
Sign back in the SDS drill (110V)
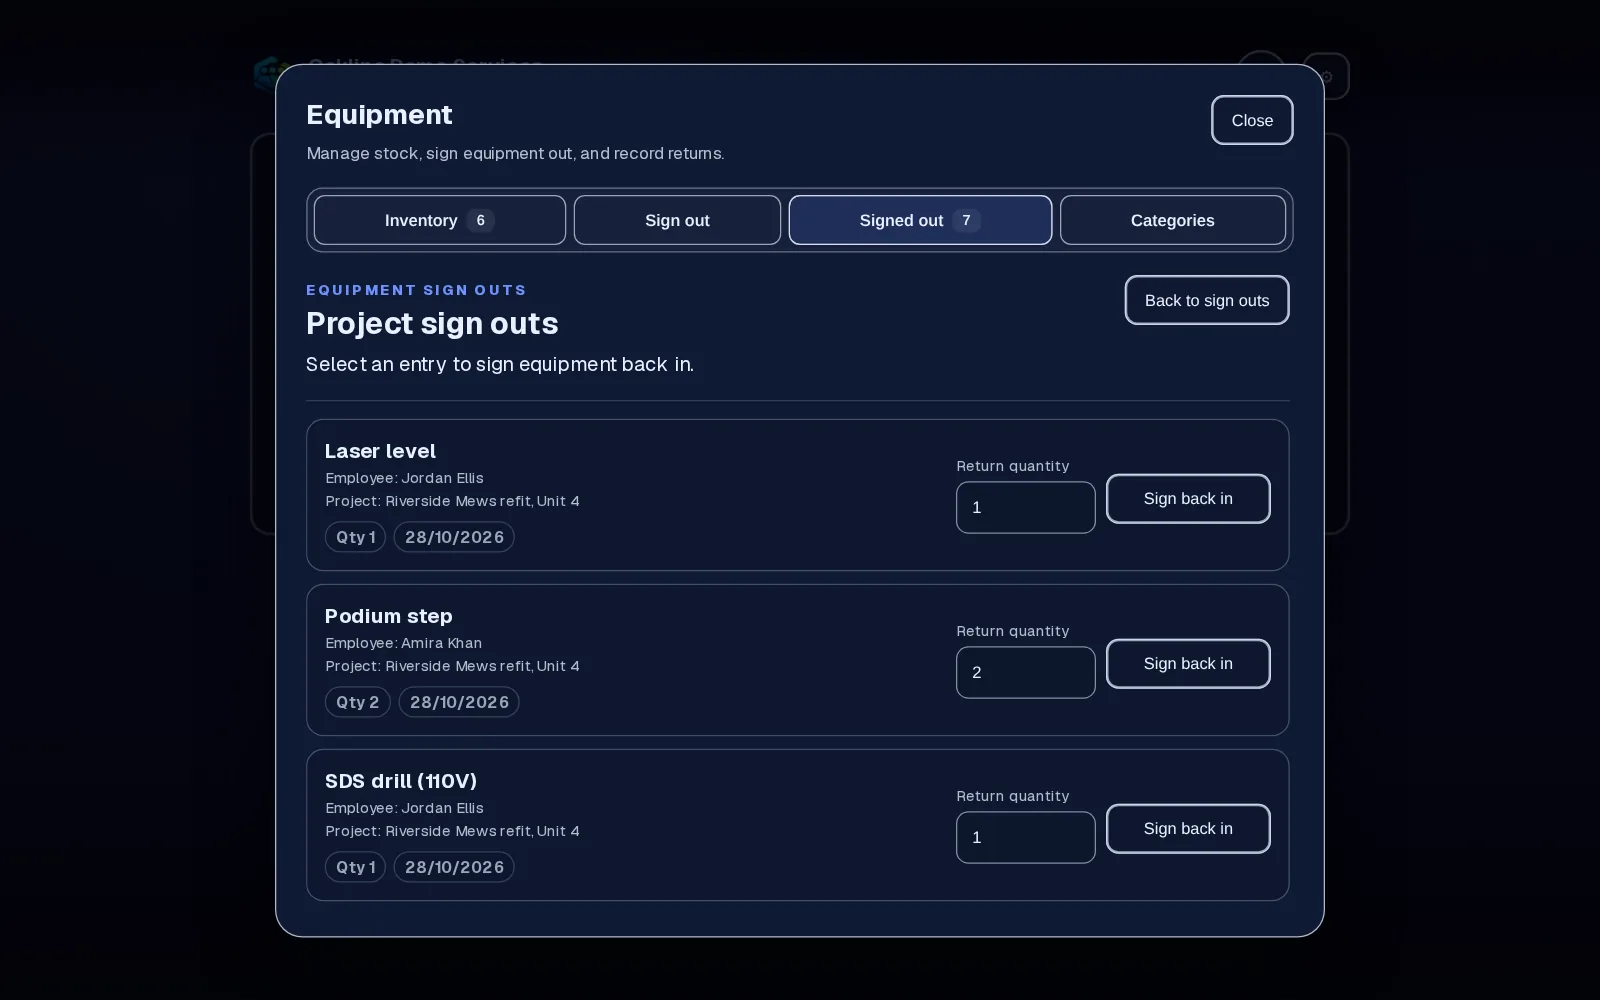coord(1188,828)
